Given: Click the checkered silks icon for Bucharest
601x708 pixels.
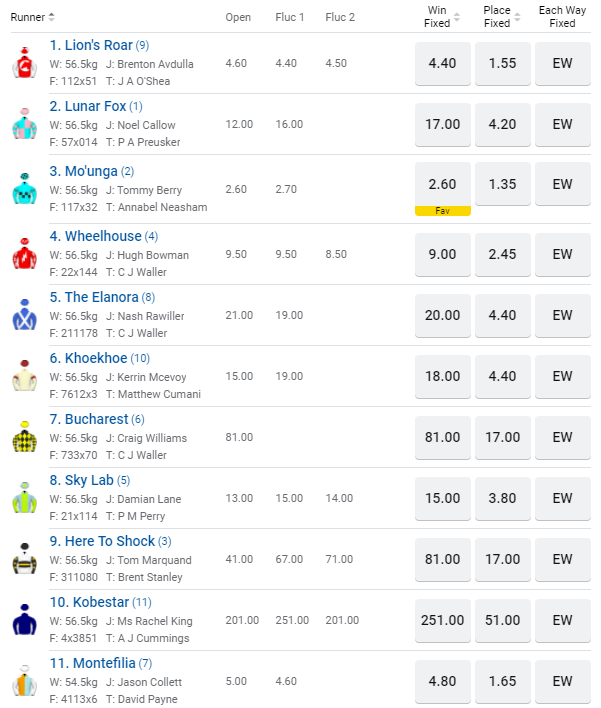Looking at the screenshot, I should click(x=23, y=437).
